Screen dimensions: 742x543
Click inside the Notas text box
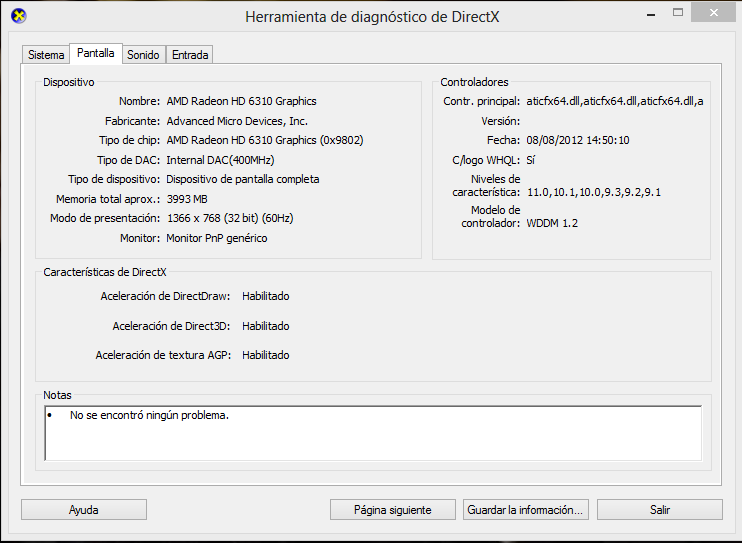click(x=373, y=433)
